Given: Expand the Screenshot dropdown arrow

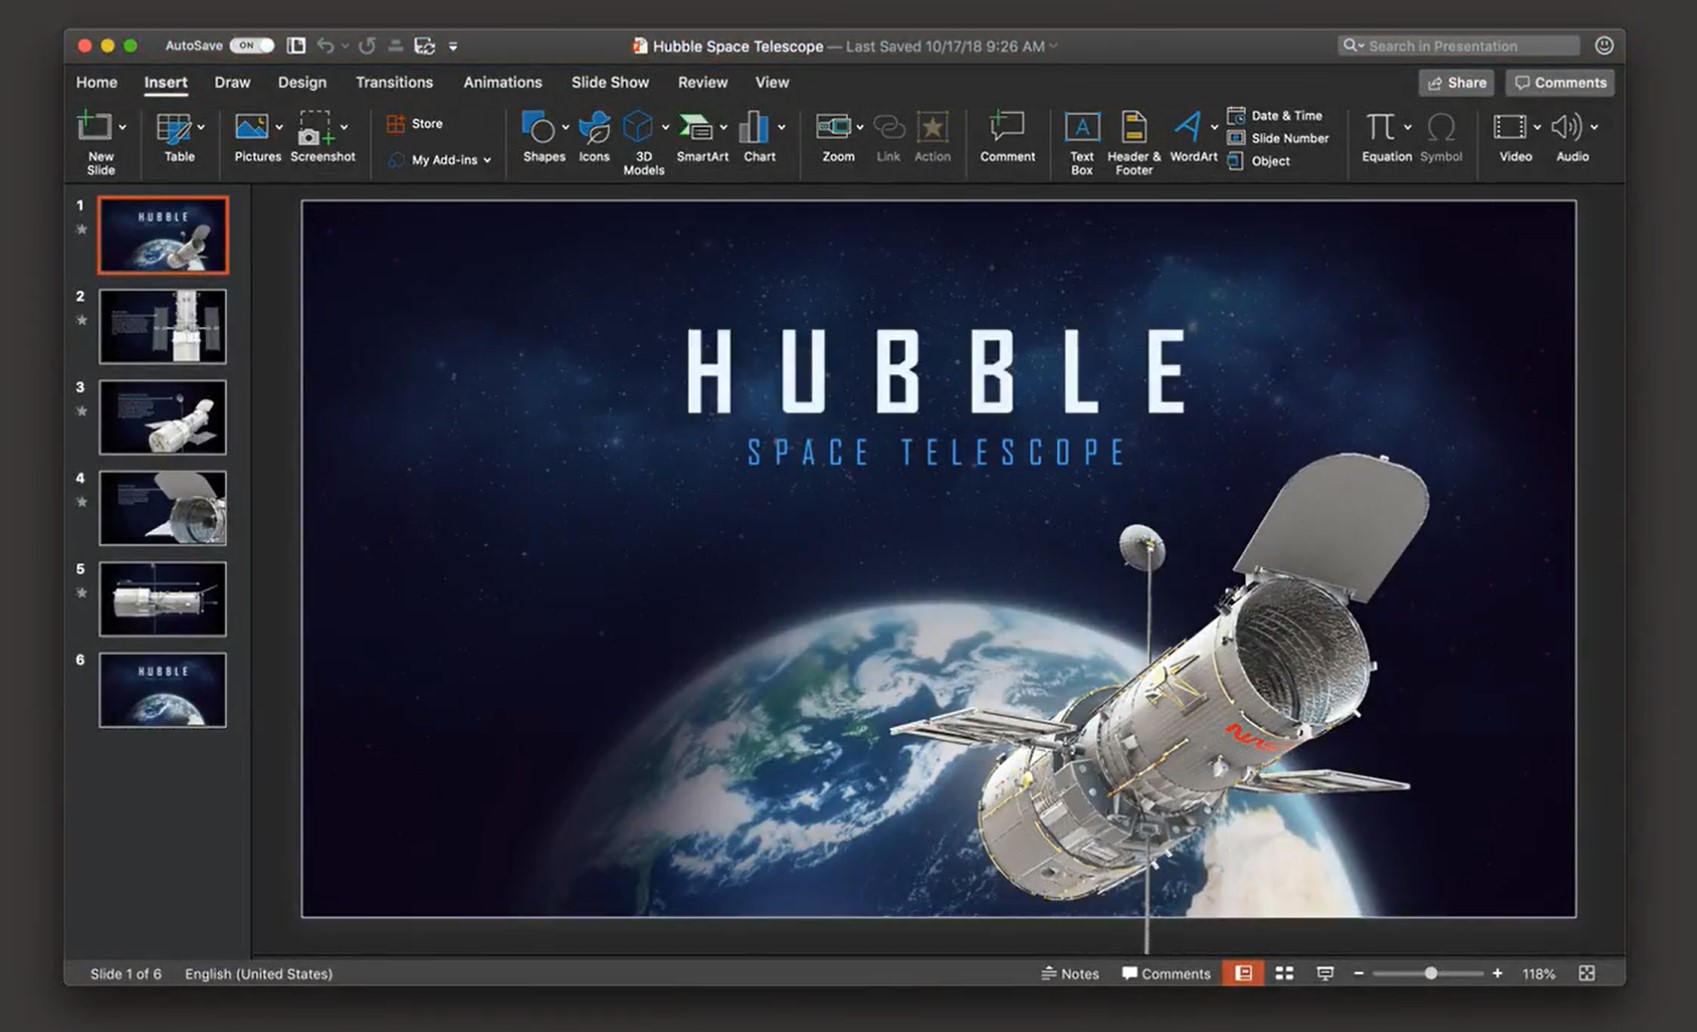Looking at the screenshot, I should tap(344, 128).
